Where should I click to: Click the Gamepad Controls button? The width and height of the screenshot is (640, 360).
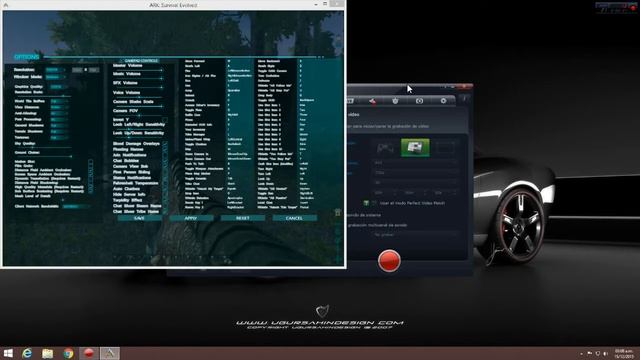[x=140, y=61]
